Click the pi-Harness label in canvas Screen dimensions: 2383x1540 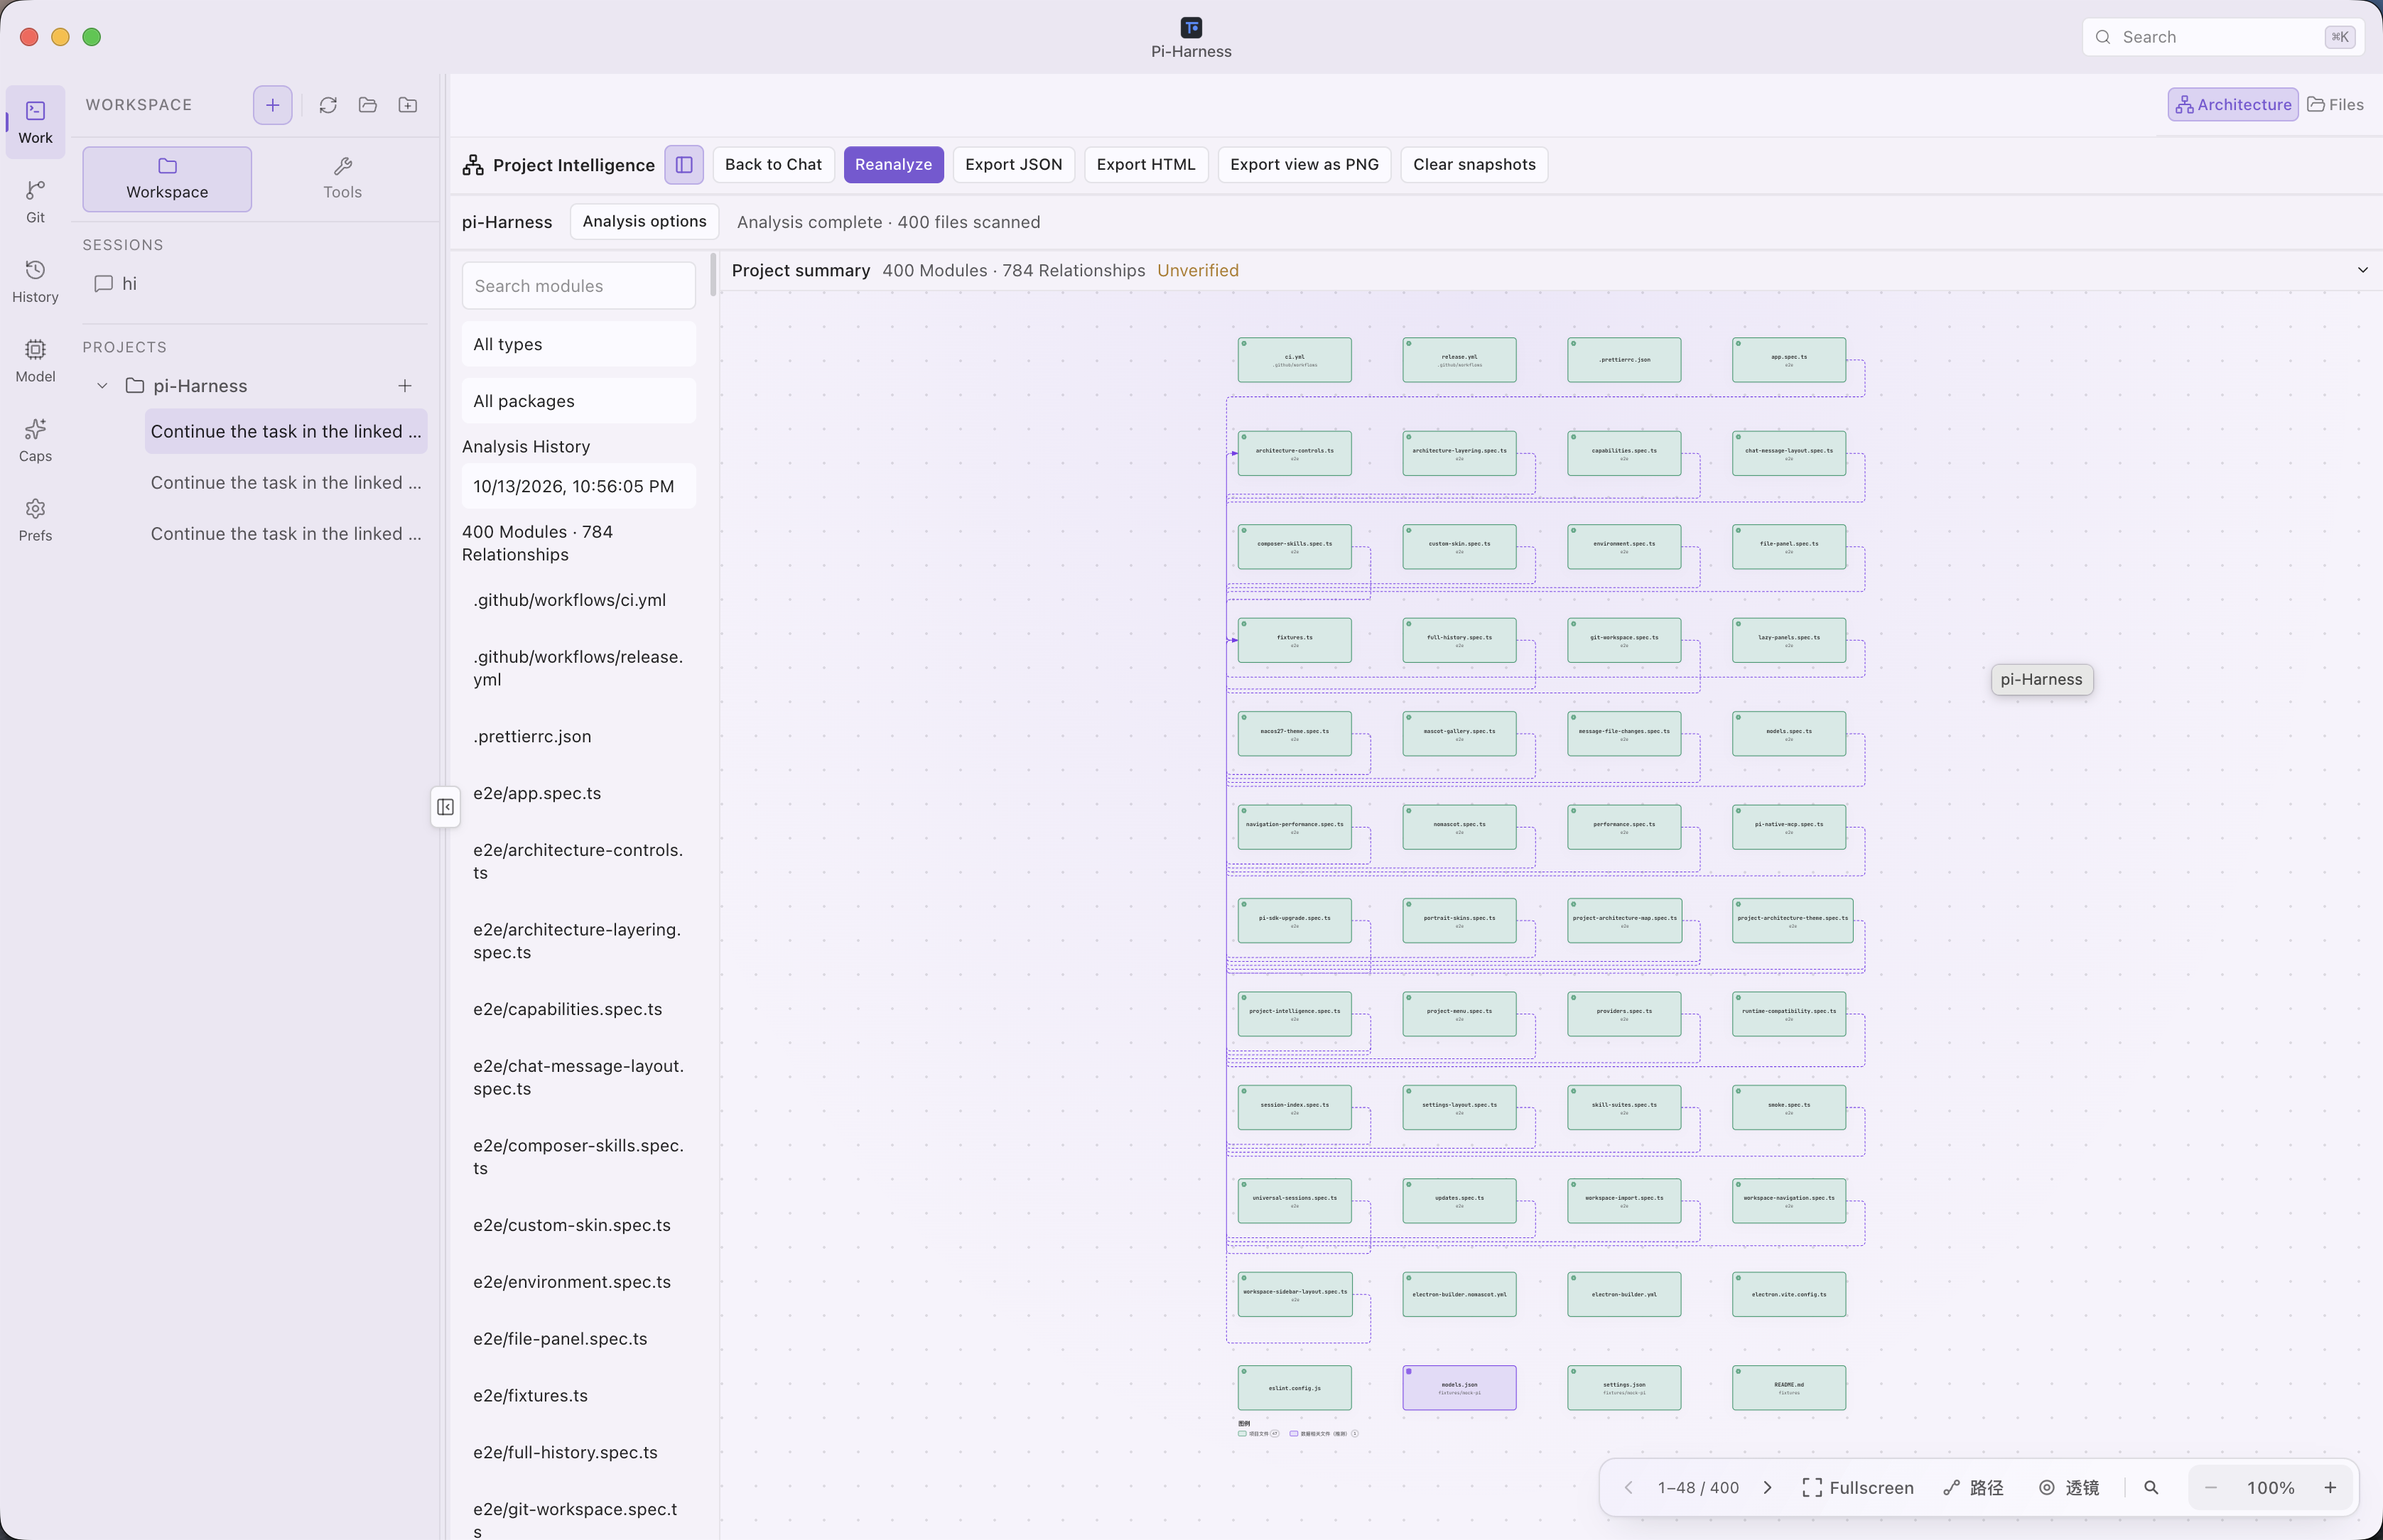click(x=2041, y=680)
